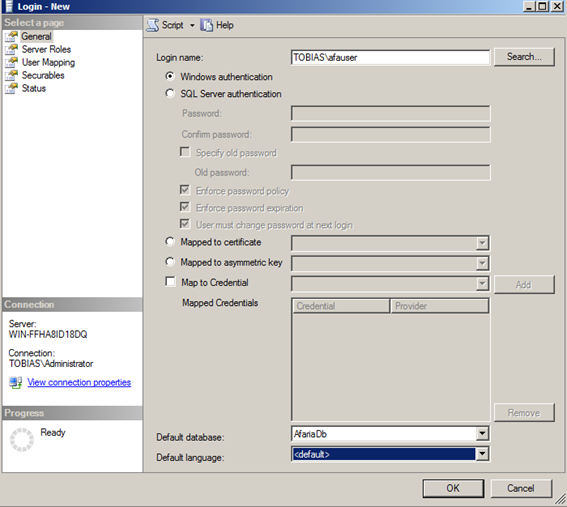Click the Status page icon

[11, 88]
